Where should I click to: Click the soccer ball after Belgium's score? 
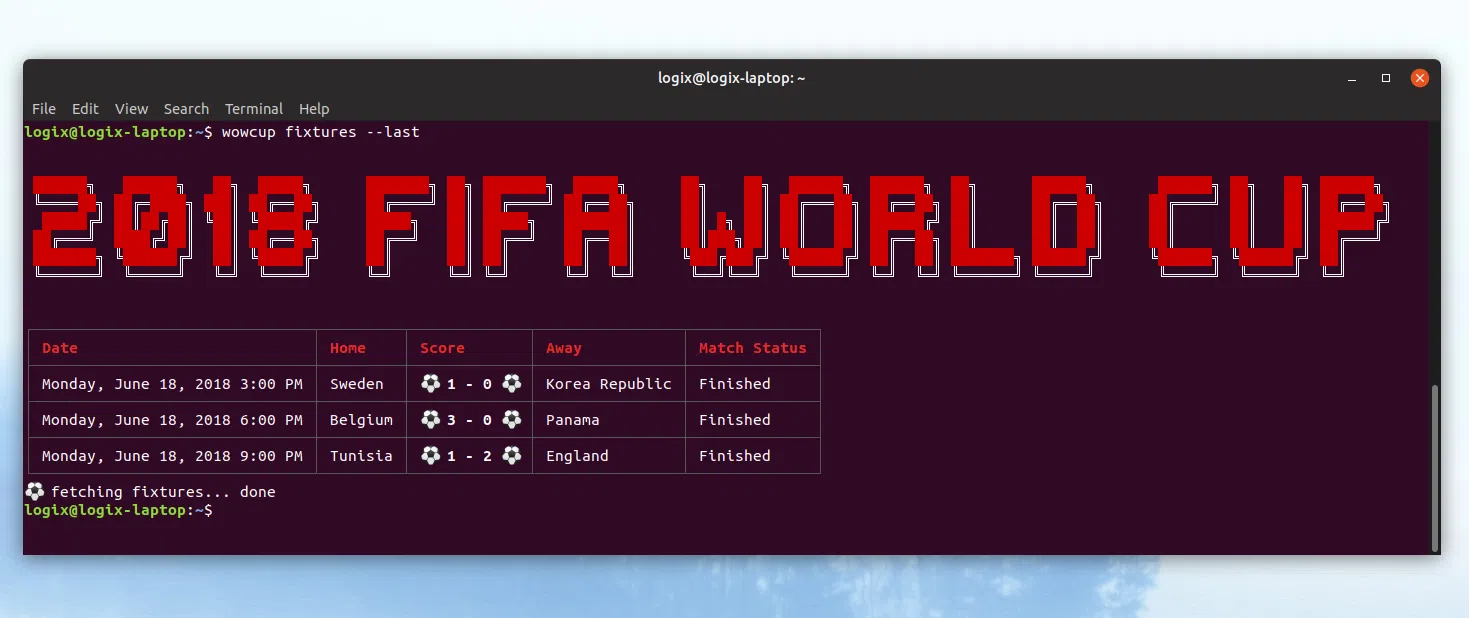tap(511, 419)
